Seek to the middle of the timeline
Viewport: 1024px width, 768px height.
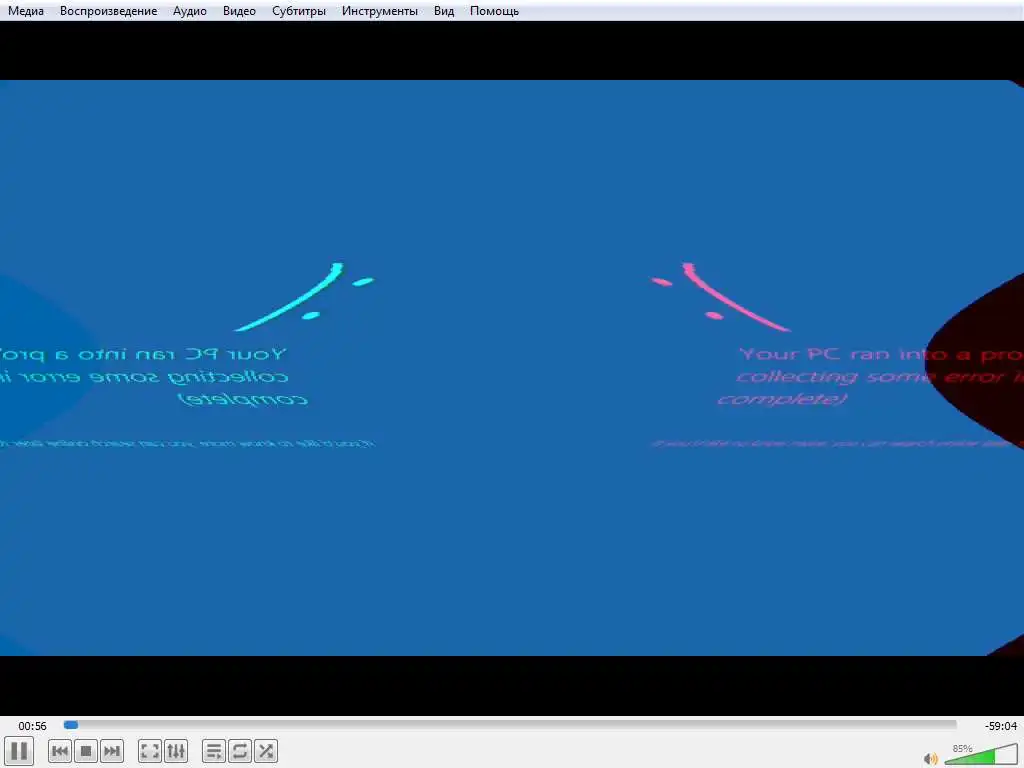510,725
